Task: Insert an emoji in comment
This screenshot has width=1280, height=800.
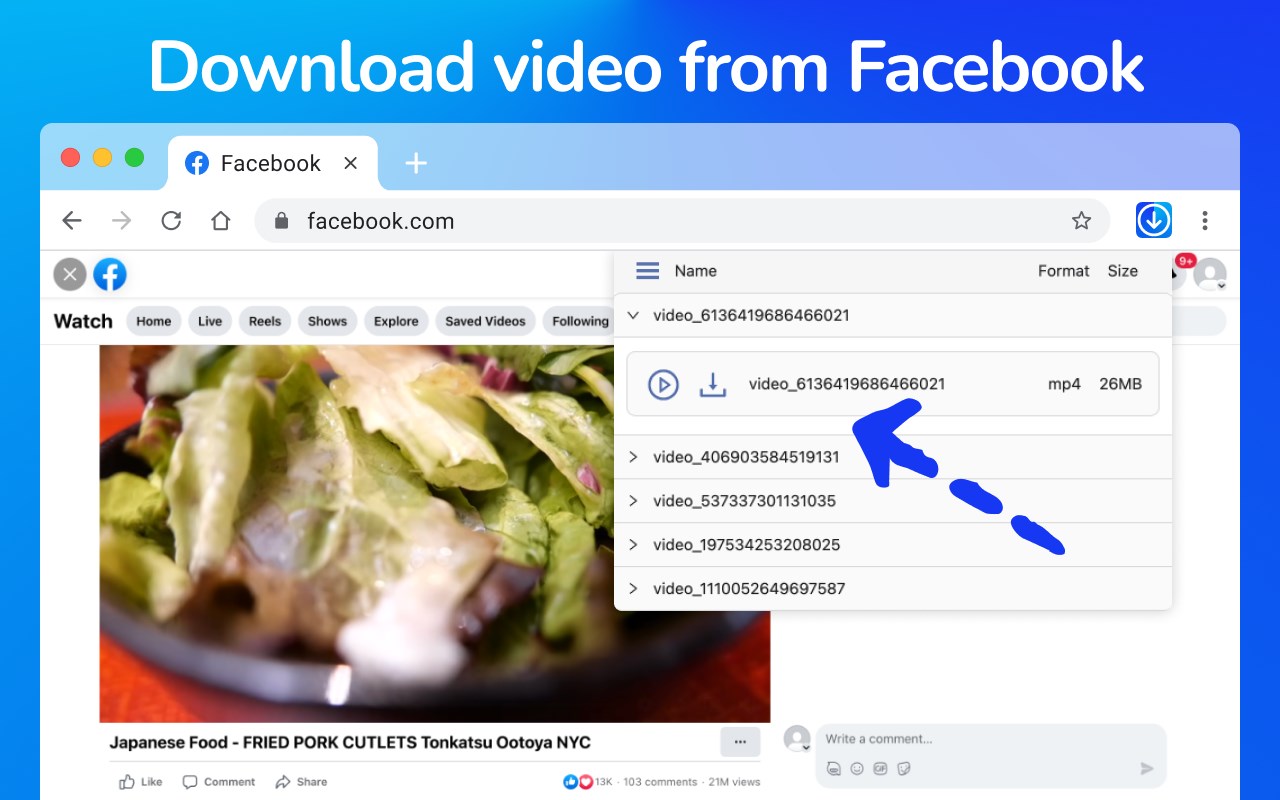Action: click(x=857, y=769)
